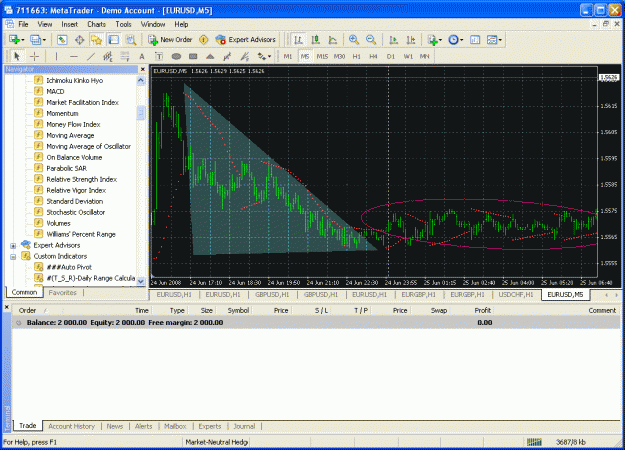
Task: Open the File menu
Action: click(23, 24)
